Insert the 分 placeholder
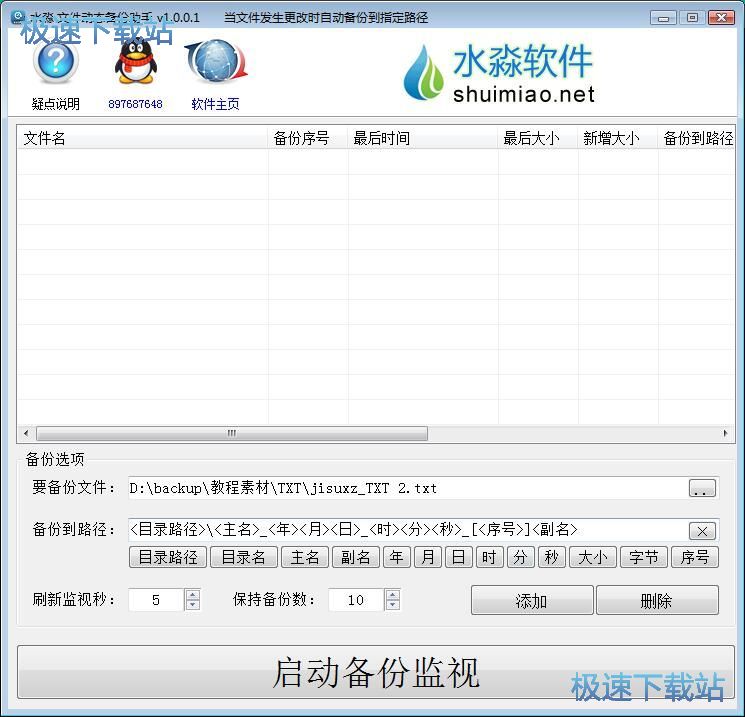The height and width of the screenshot is (717, 745). [x=520, y=557]
